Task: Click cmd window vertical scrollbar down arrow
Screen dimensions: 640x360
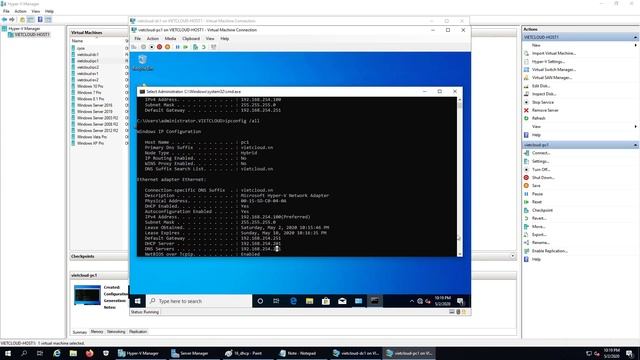Action: tap(460, 254)
